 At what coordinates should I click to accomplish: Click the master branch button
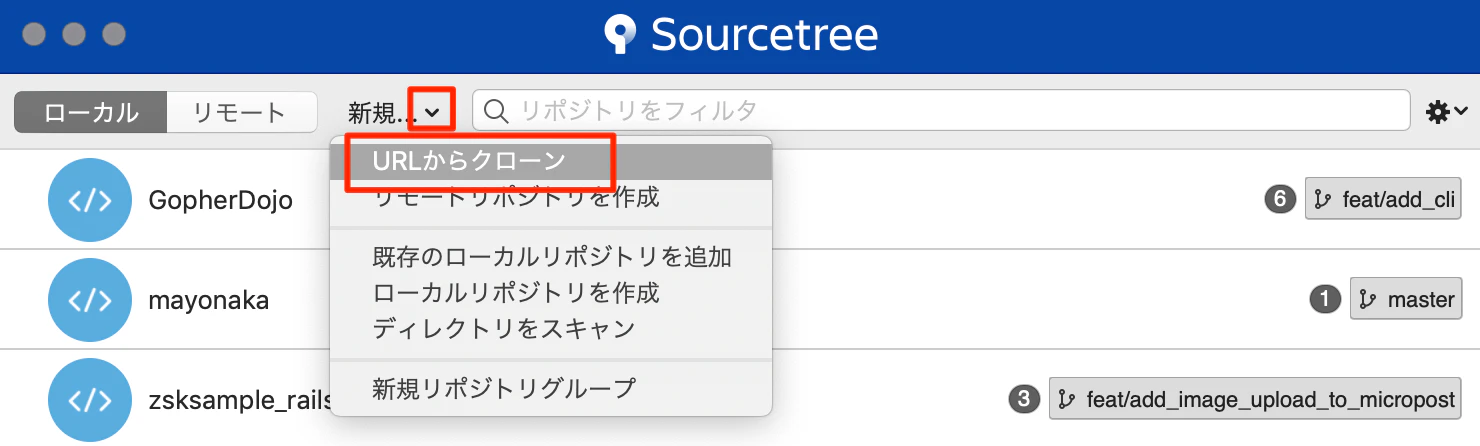[1406, 299]
